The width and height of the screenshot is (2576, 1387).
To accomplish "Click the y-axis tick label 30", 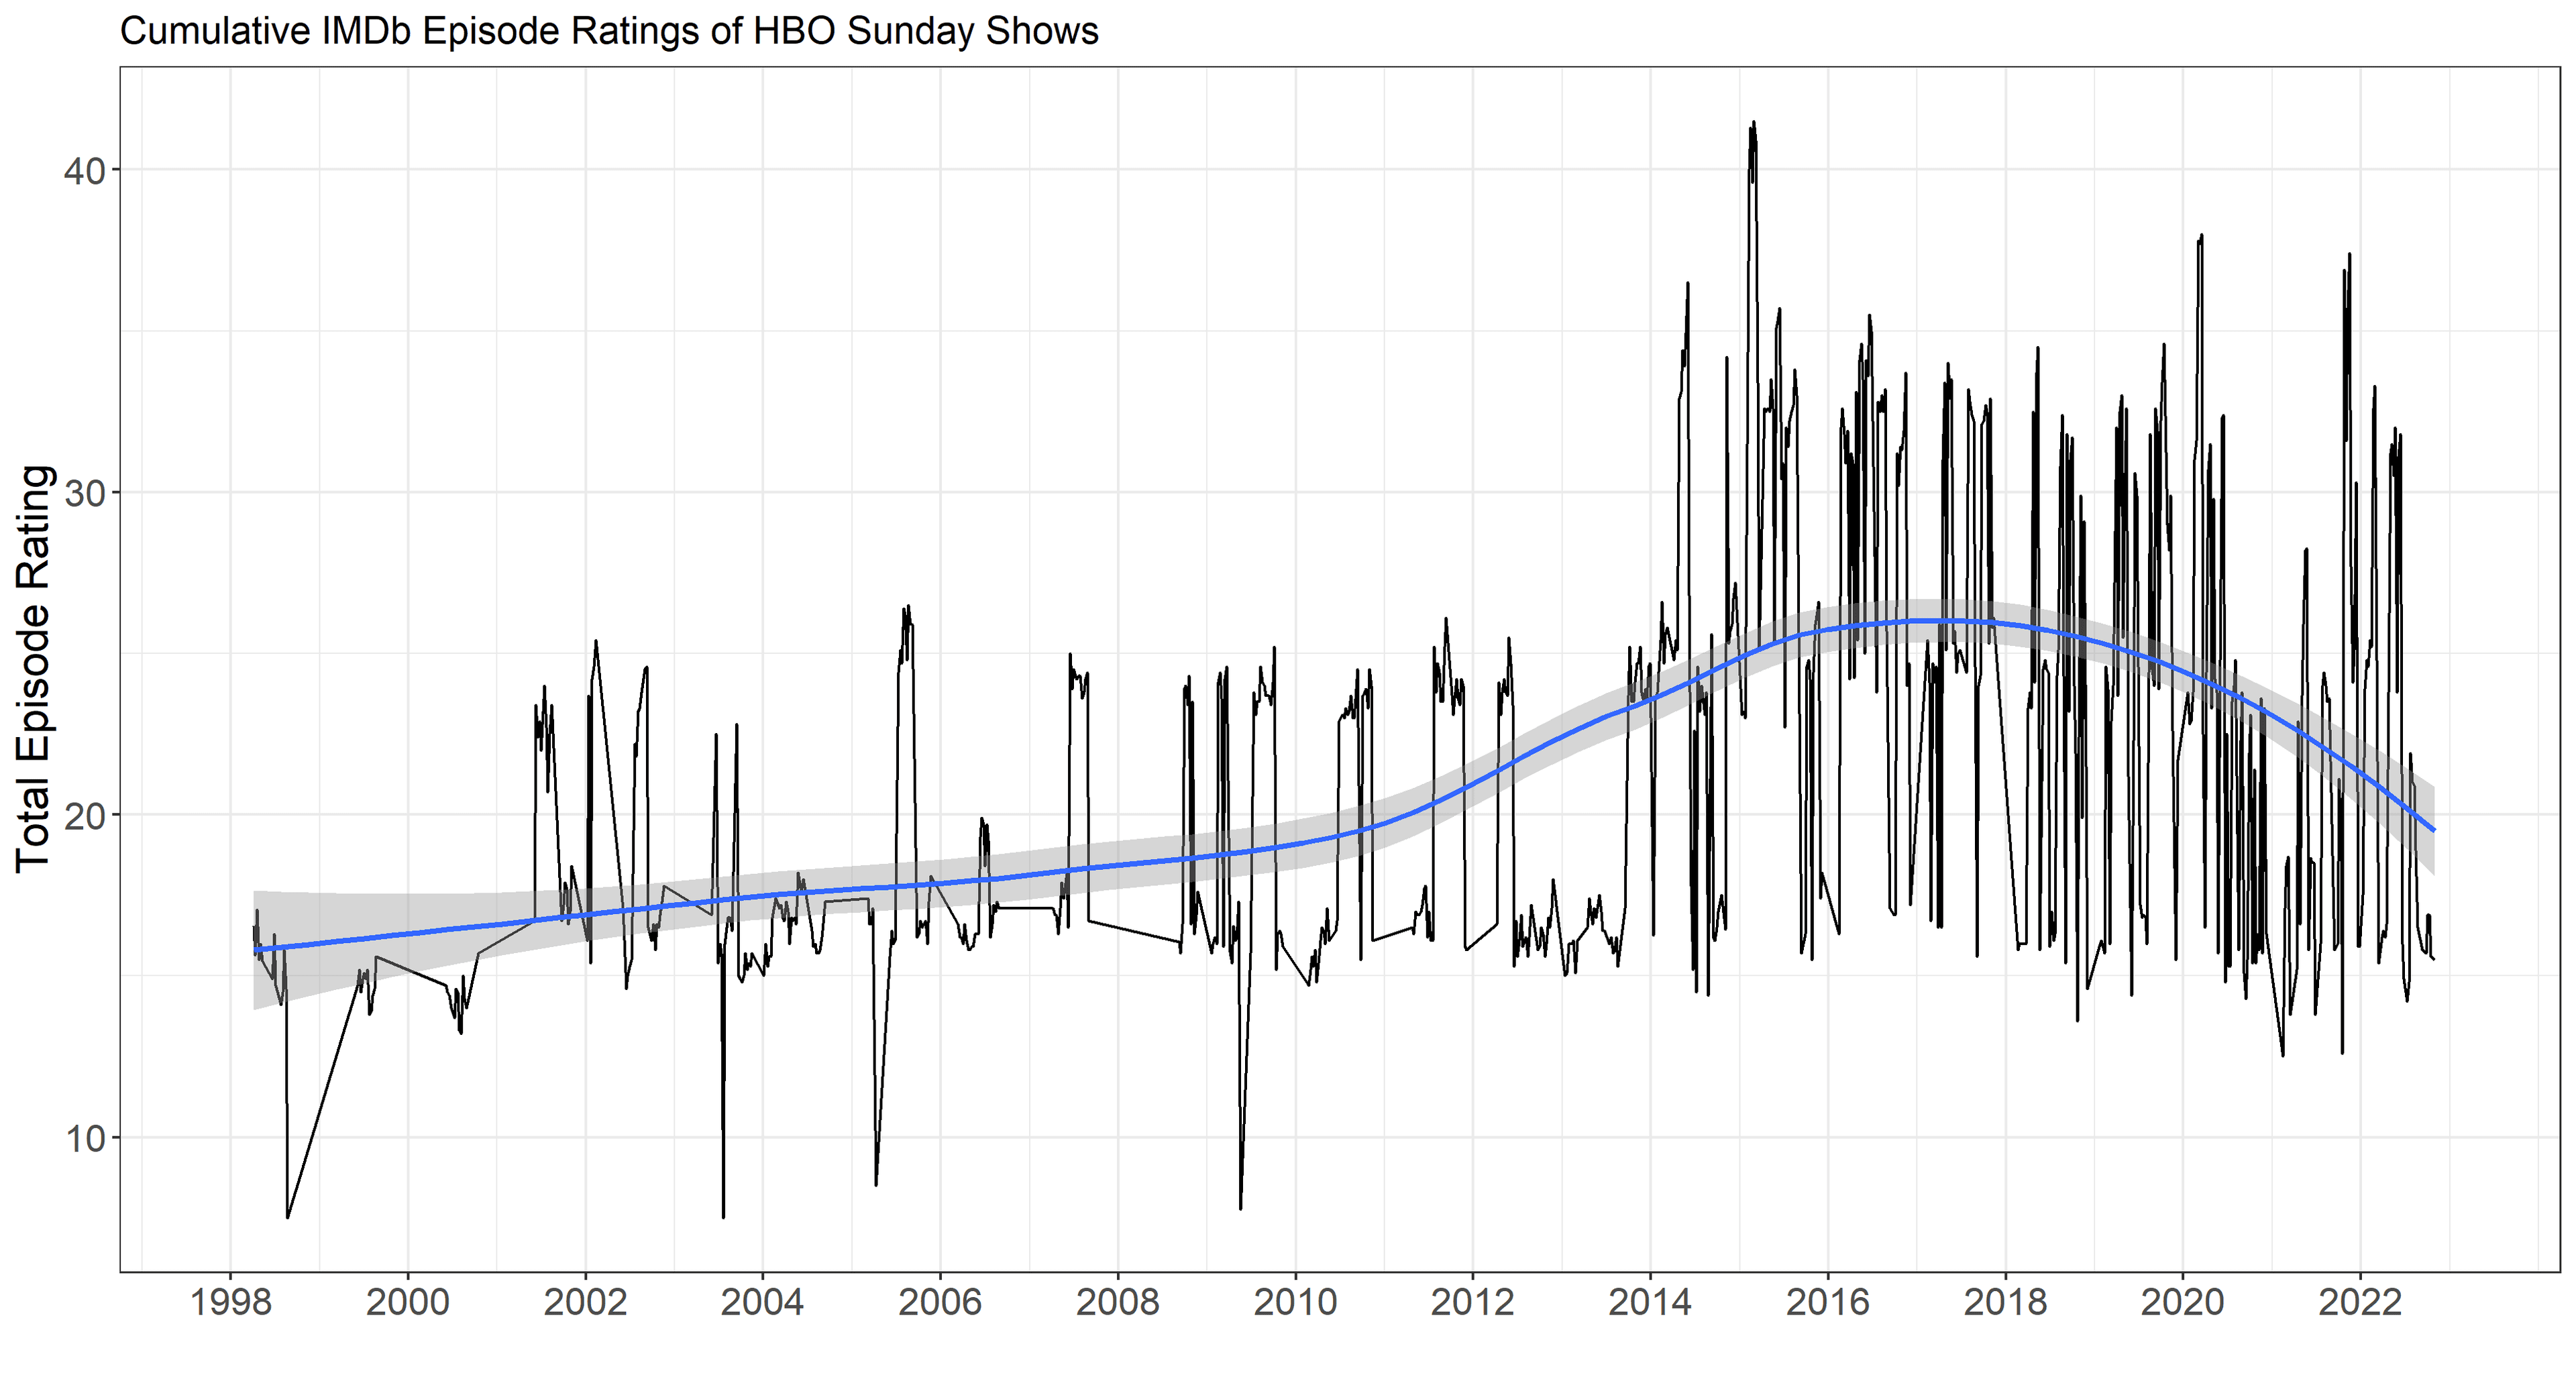I will coord(84,493).
